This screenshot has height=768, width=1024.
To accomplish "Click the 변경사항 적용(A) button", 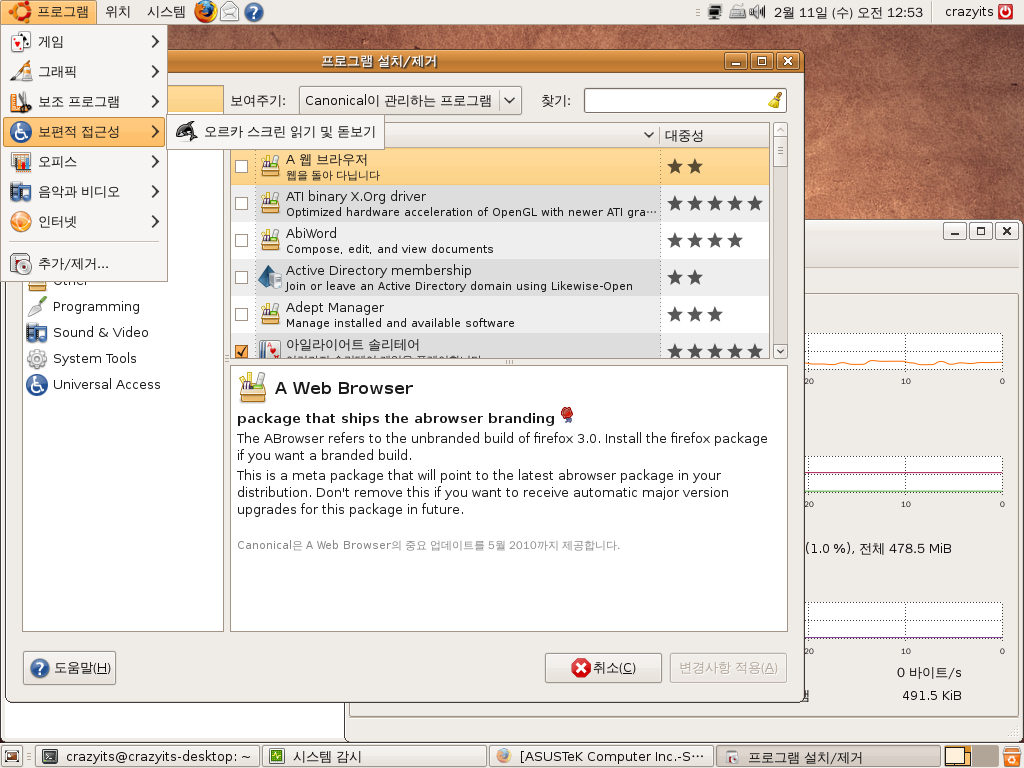I will (728, 668).
